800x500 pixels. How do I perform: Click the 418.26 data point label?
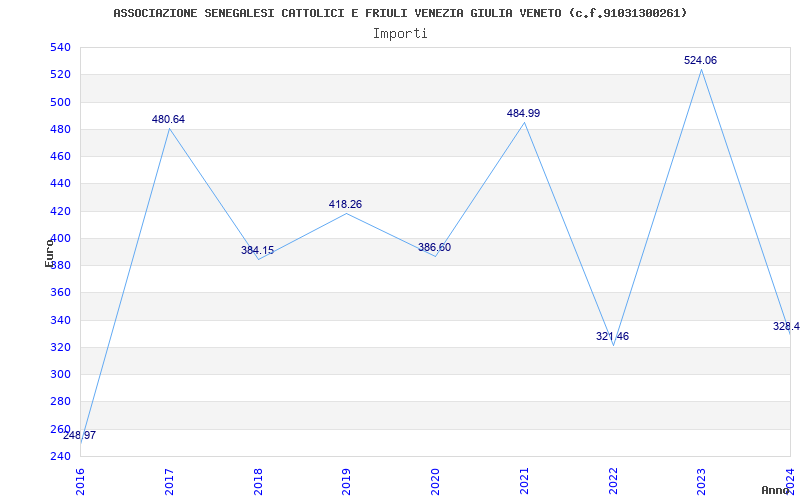345,205
